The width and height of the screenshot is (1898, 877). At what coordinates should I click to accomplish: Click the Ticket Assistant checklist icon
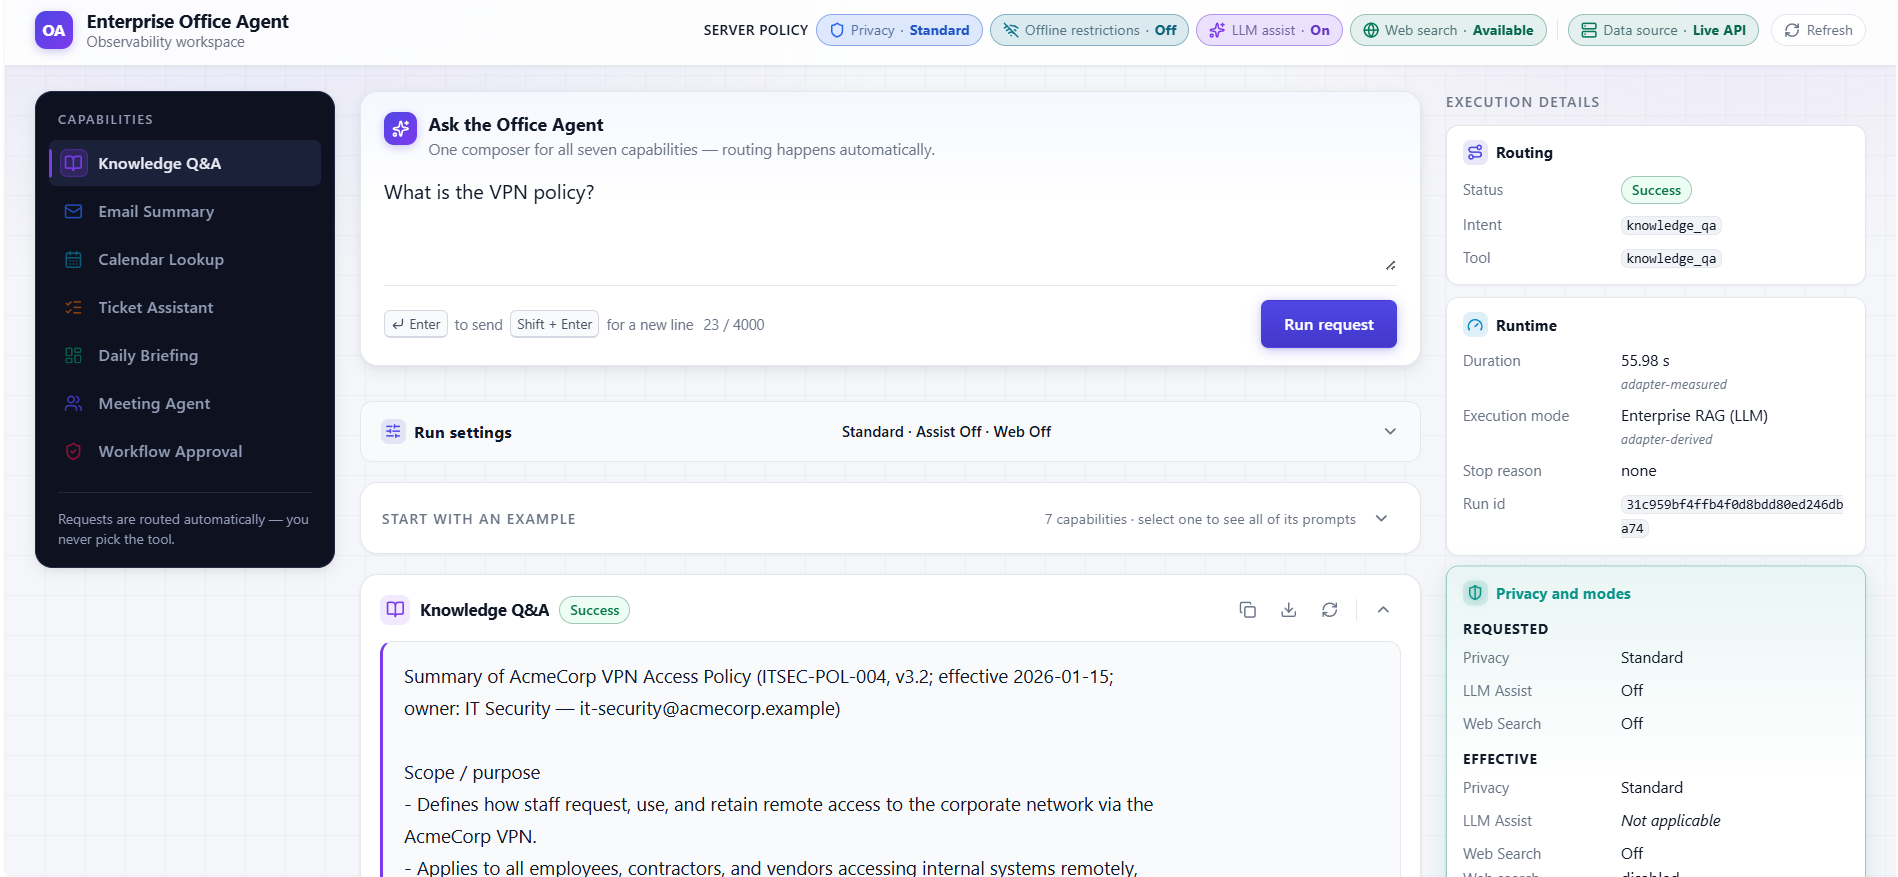pyautogui.click(x=74, y=307)
